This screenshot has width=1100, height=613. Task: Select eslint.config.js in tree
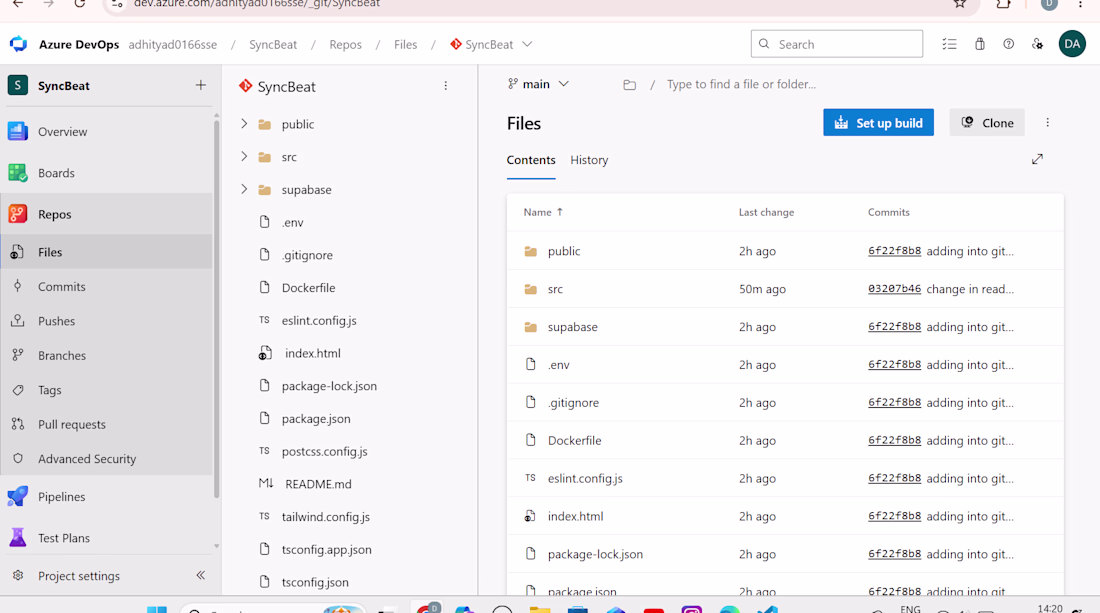pos(319,321)
